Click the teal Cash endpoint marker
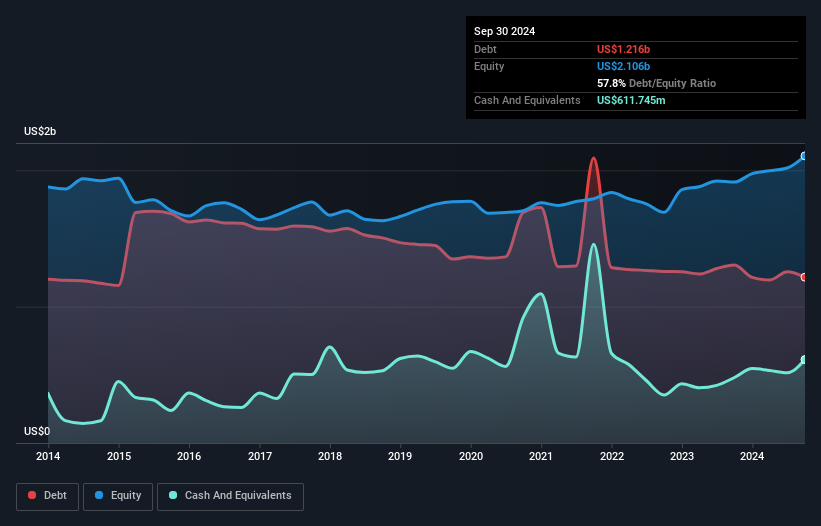 804,360
